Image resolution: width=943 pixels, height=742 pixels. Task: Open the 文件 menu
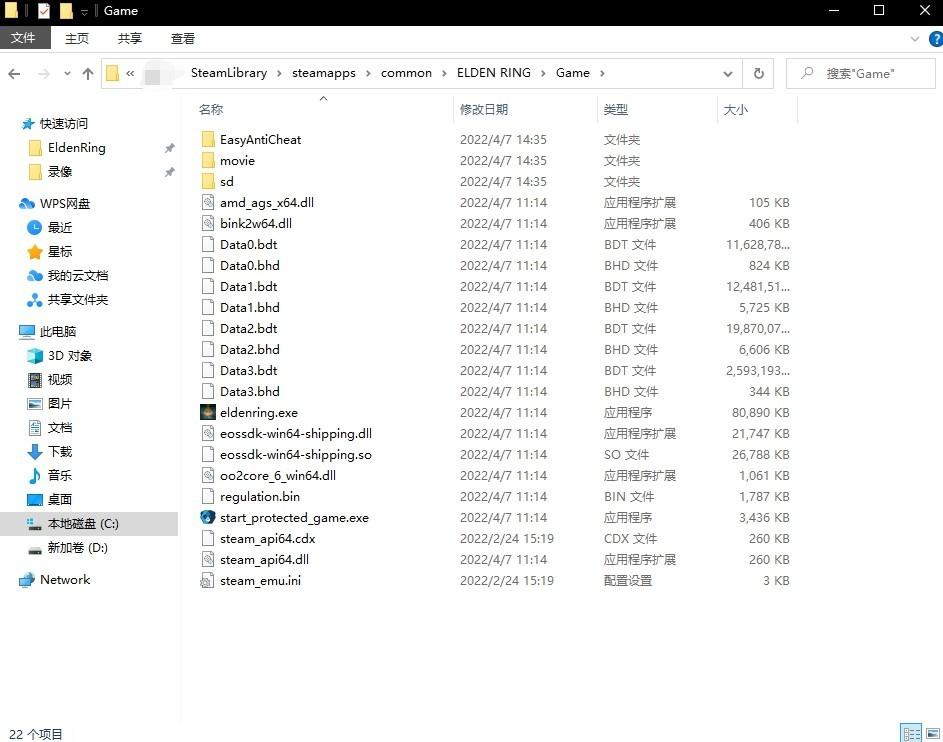pos(23,38)
